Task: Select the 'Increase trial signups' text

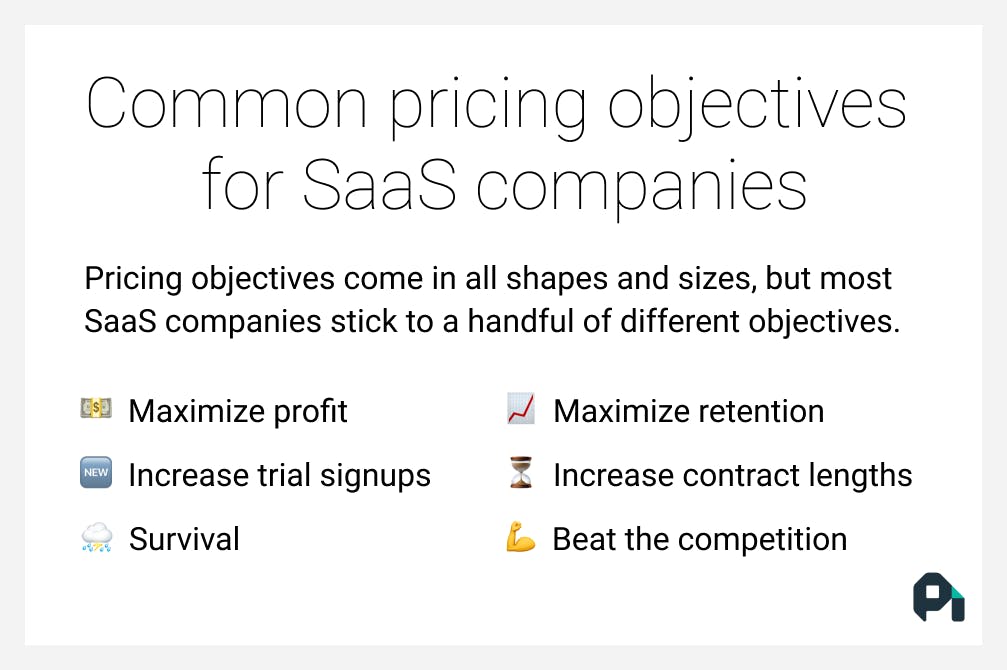Action: pos(279,475)
